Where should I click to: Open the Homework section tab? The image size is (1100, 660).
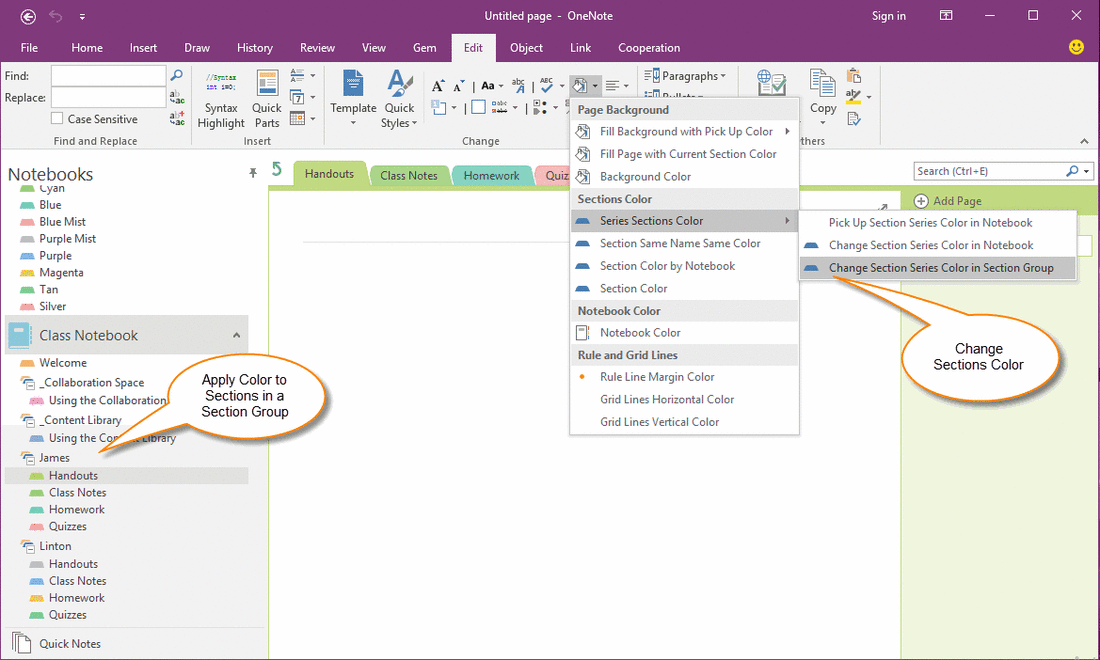491,175
